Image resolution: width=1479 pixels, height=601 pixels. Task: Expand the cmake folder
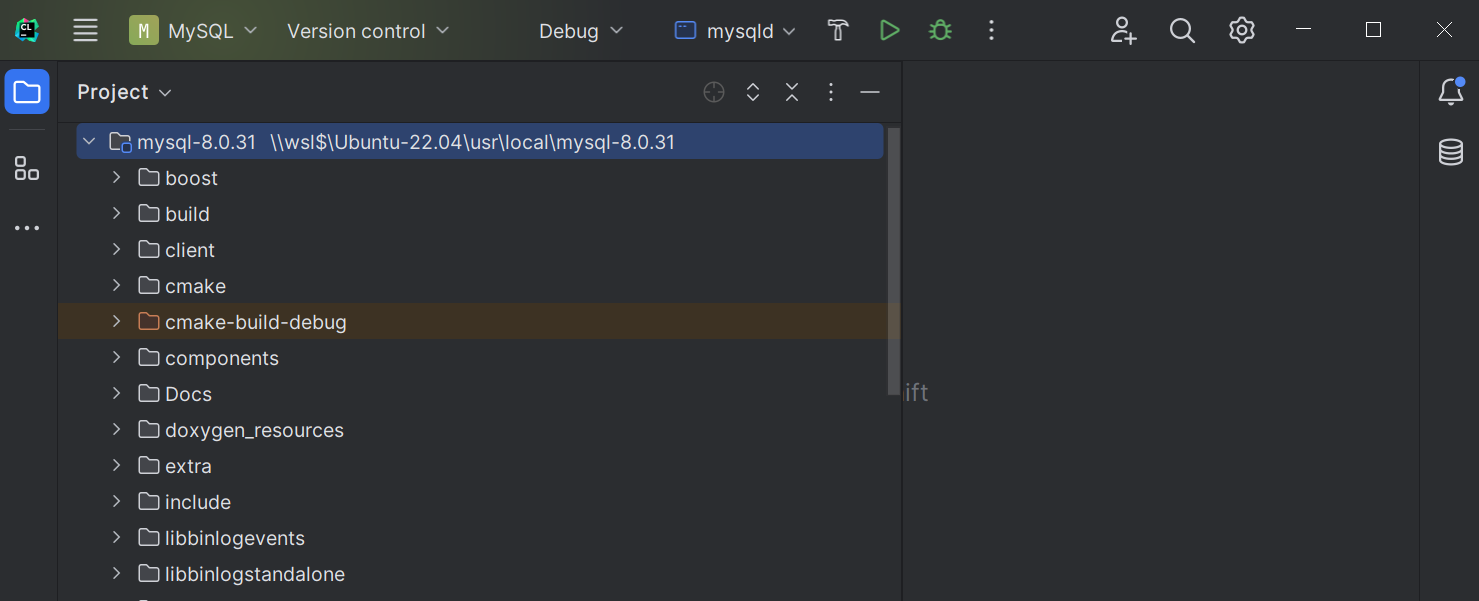(x=117, y=286)
